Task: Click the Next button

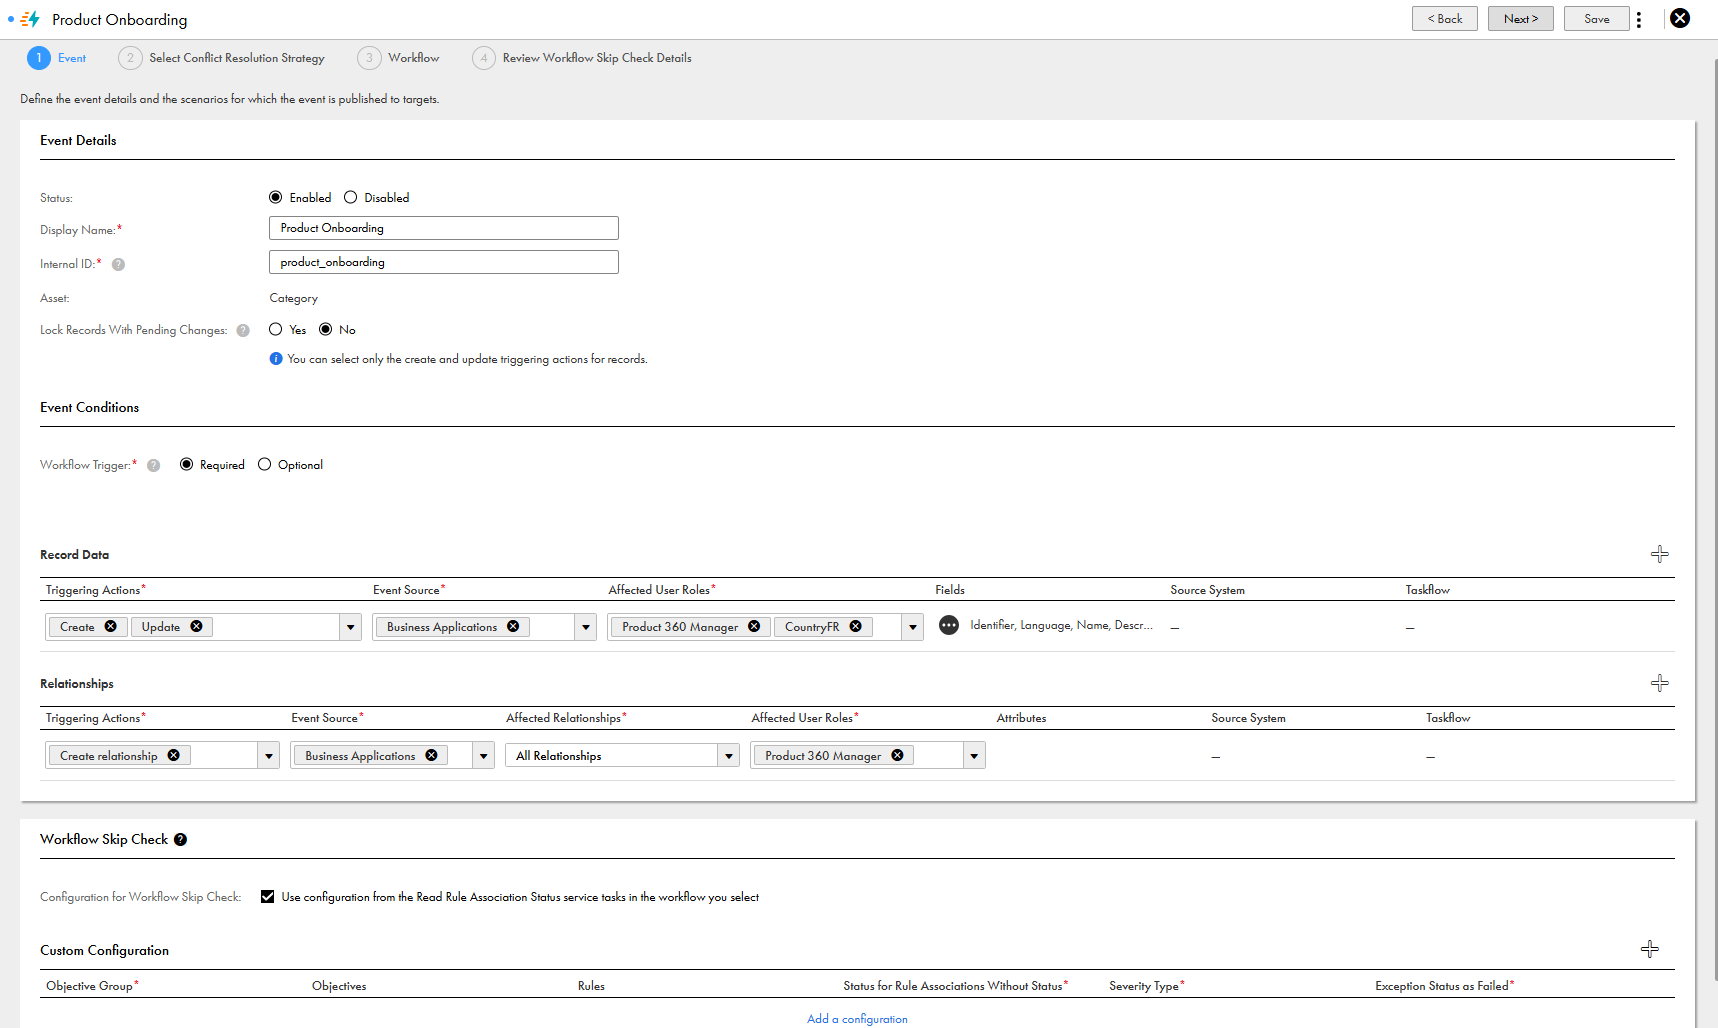Action: click(x=1520, y=19)
